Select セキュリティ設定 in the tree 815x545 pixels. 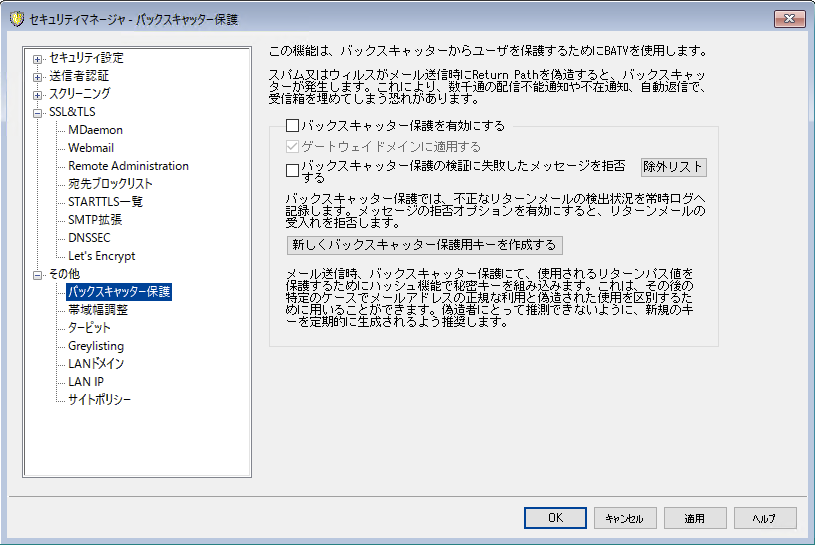tap(86, 58)
